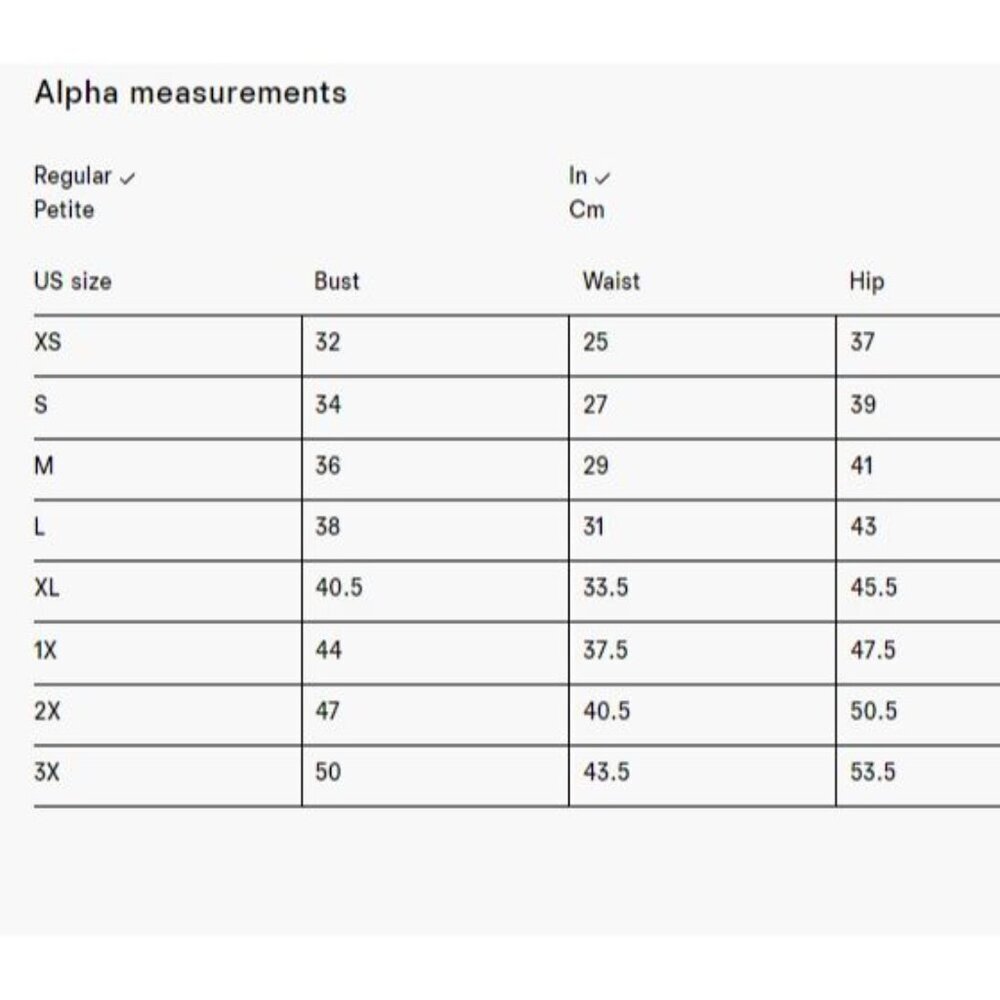This screenshot has height=1000, width=1000.
Task: Click the 53.5 hip value for 3X
Action: point(873,772)
